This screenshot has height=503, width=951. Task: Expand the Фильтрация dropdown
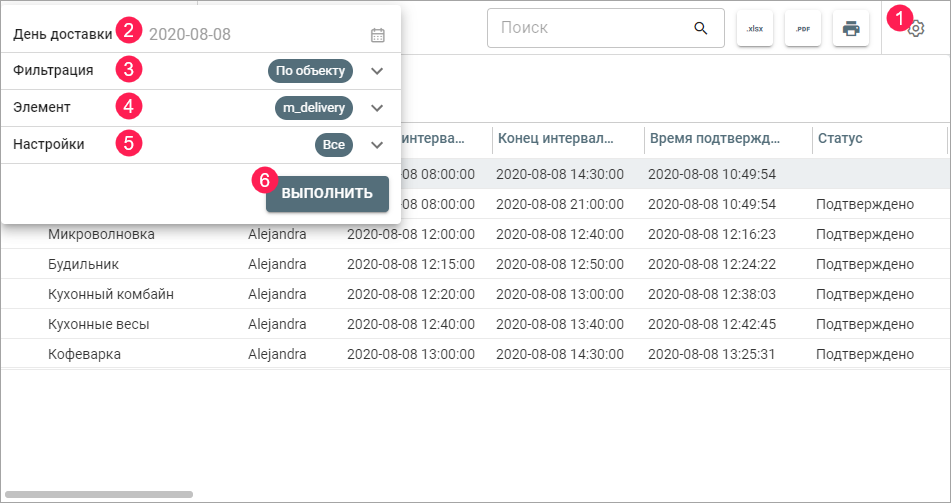377,71
